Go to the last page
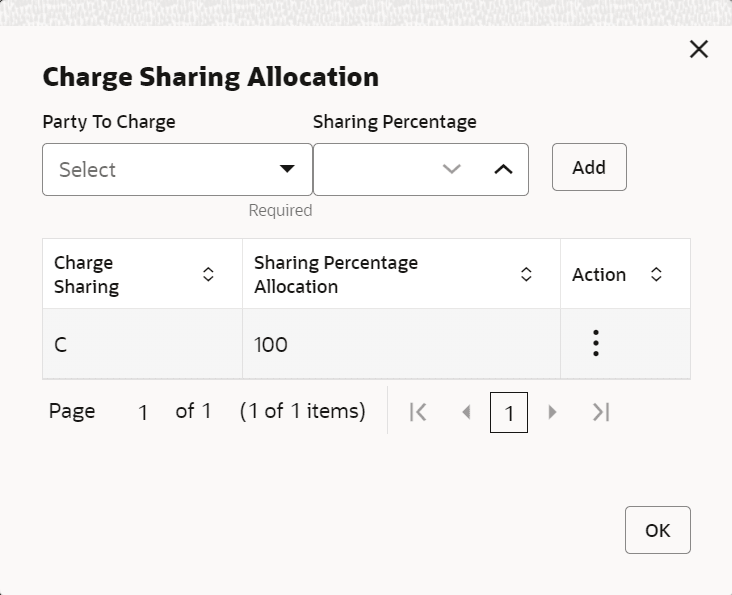This screenshot has height=595, width=732. point(600,412)
